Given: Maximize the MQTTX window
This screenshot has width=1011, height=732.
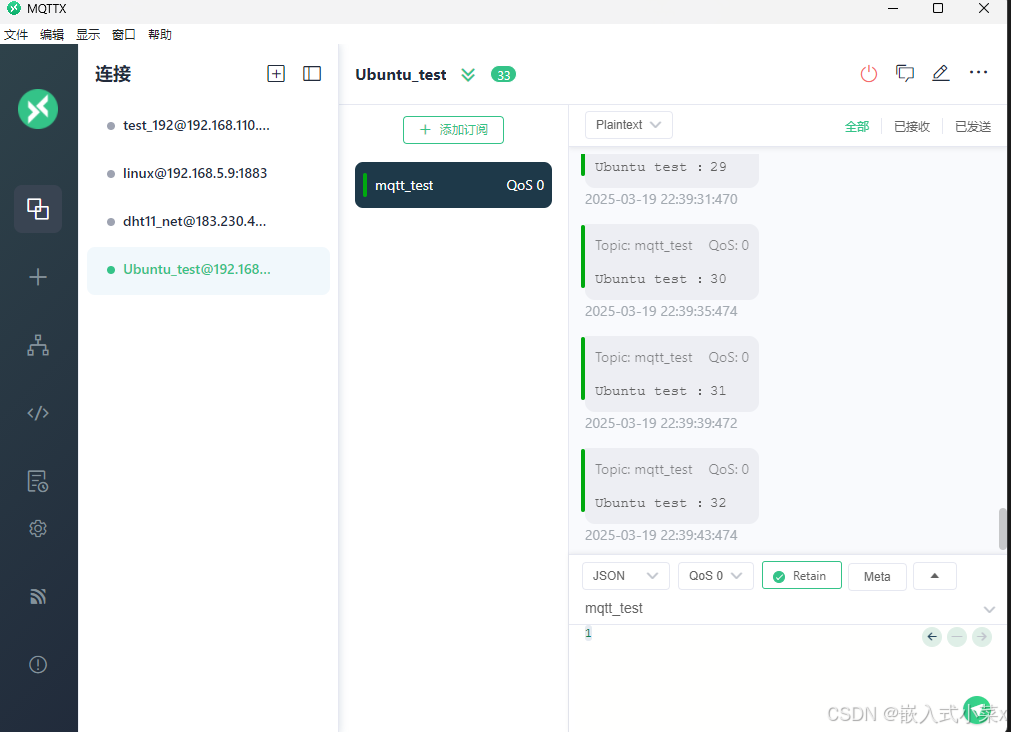Looking at the screenshot, I should pos(938,8).
